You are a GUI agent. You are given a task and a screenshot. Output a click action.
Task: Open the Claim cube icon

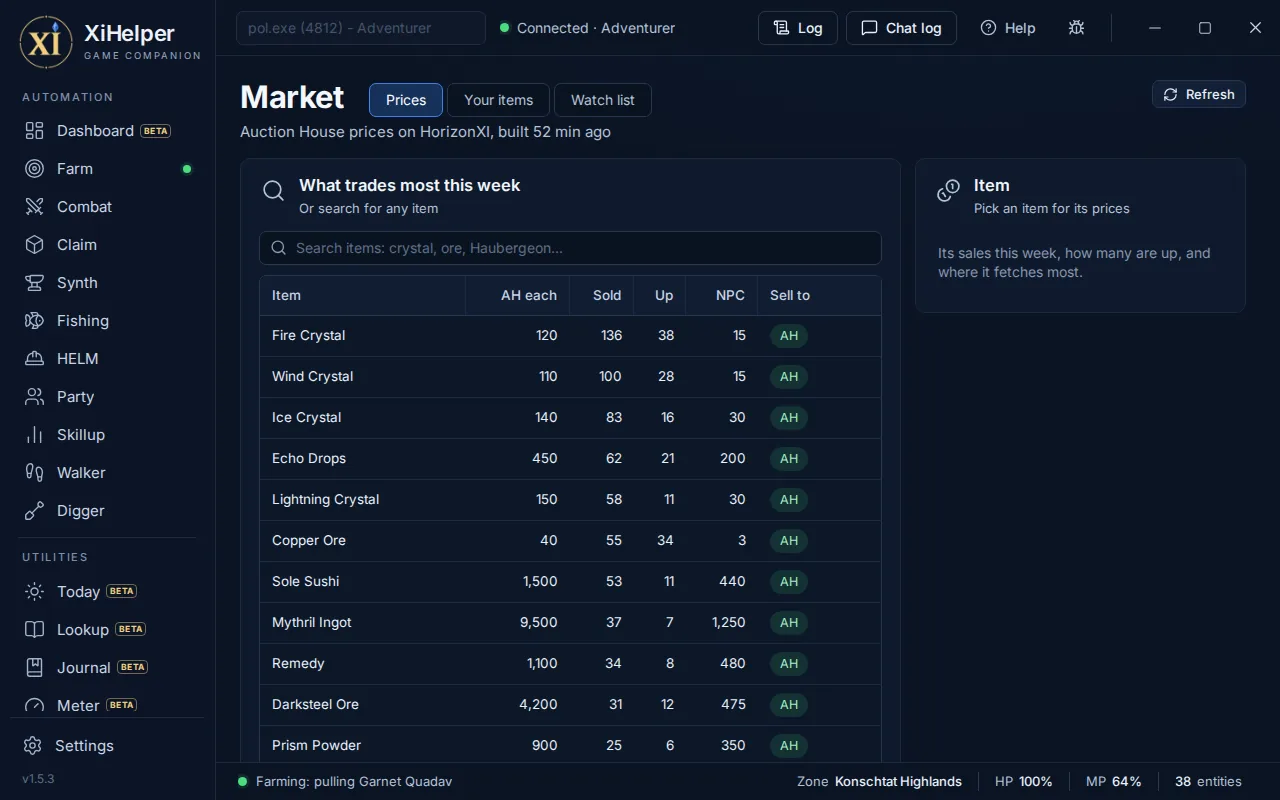tap(35, 245)
